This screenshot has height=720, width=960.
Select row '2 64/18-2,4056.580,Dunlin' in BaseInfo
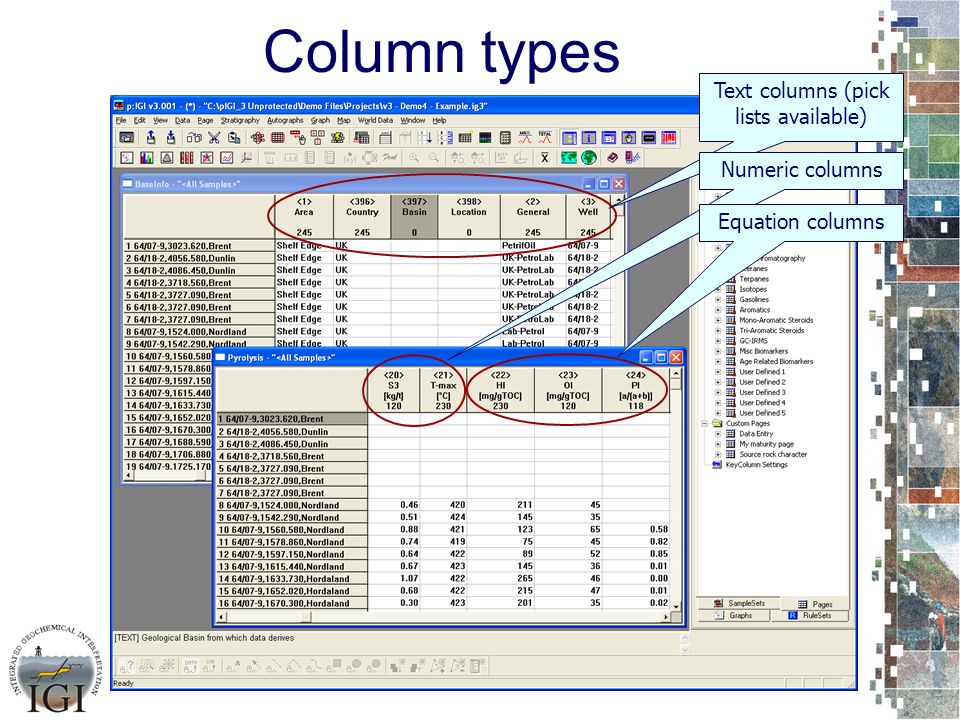199,258
